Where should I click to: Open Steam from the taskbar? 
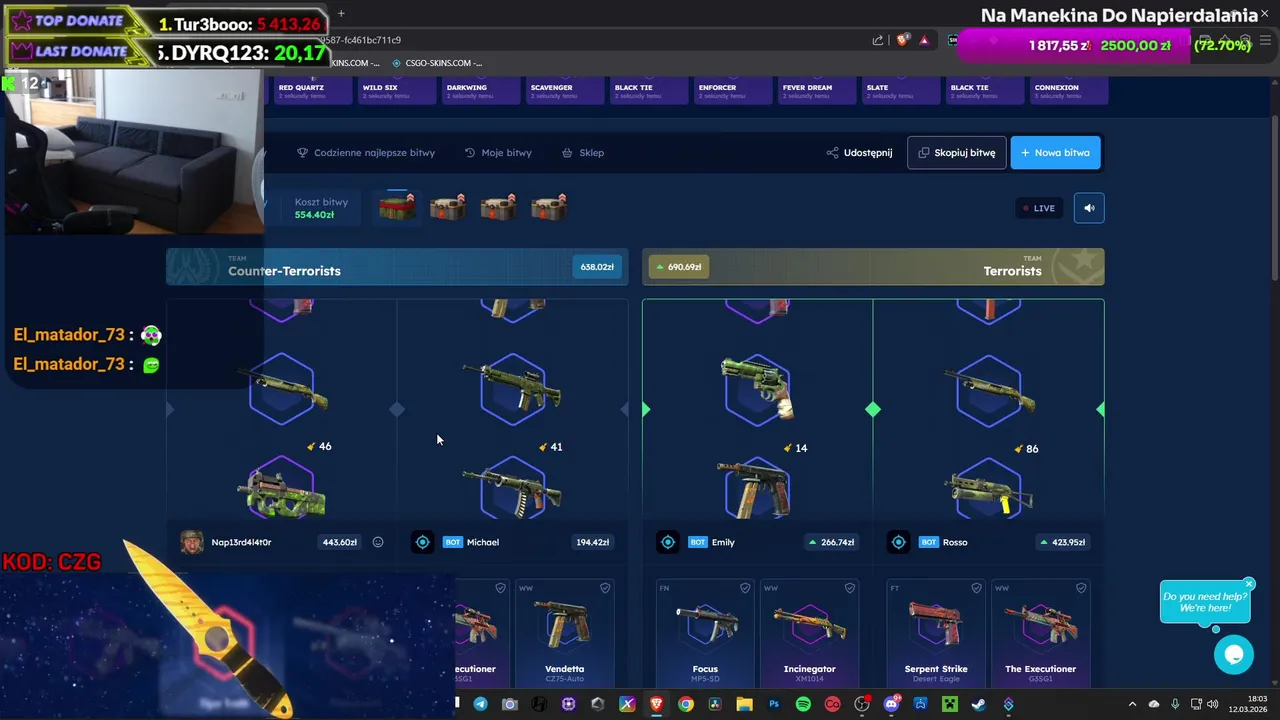[x=978, y=704]
